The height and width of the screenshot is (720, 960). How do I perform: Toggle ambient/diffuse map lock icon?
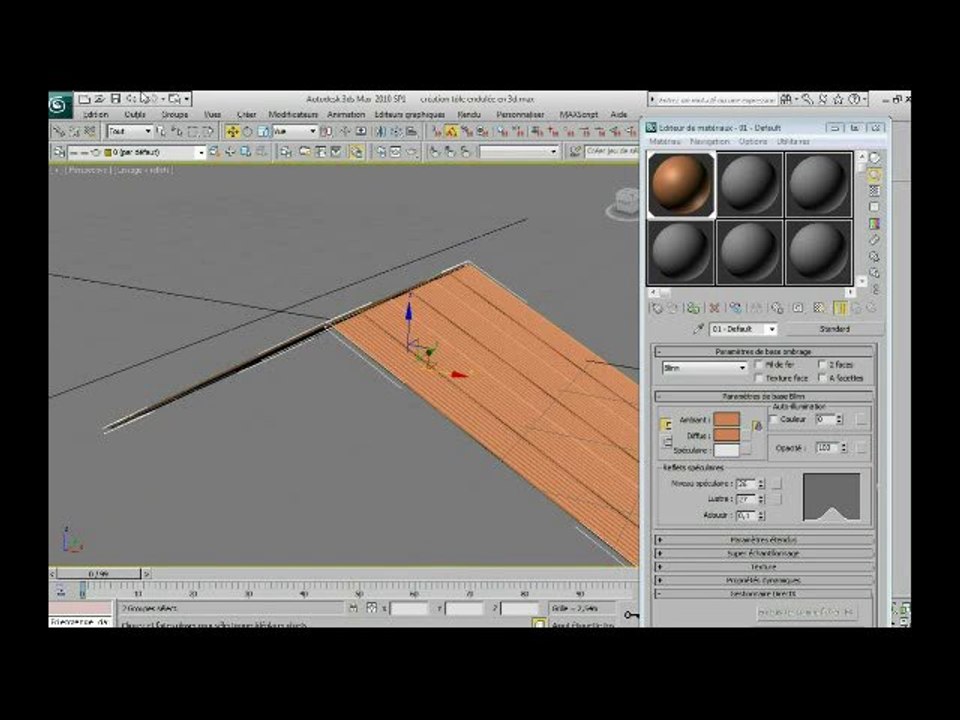[757, 426]
